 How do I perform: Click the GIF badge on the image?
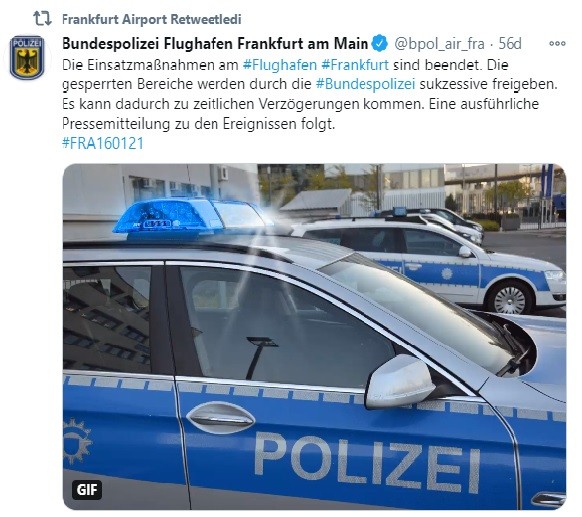pyautogui.click(x=87, y=490)
